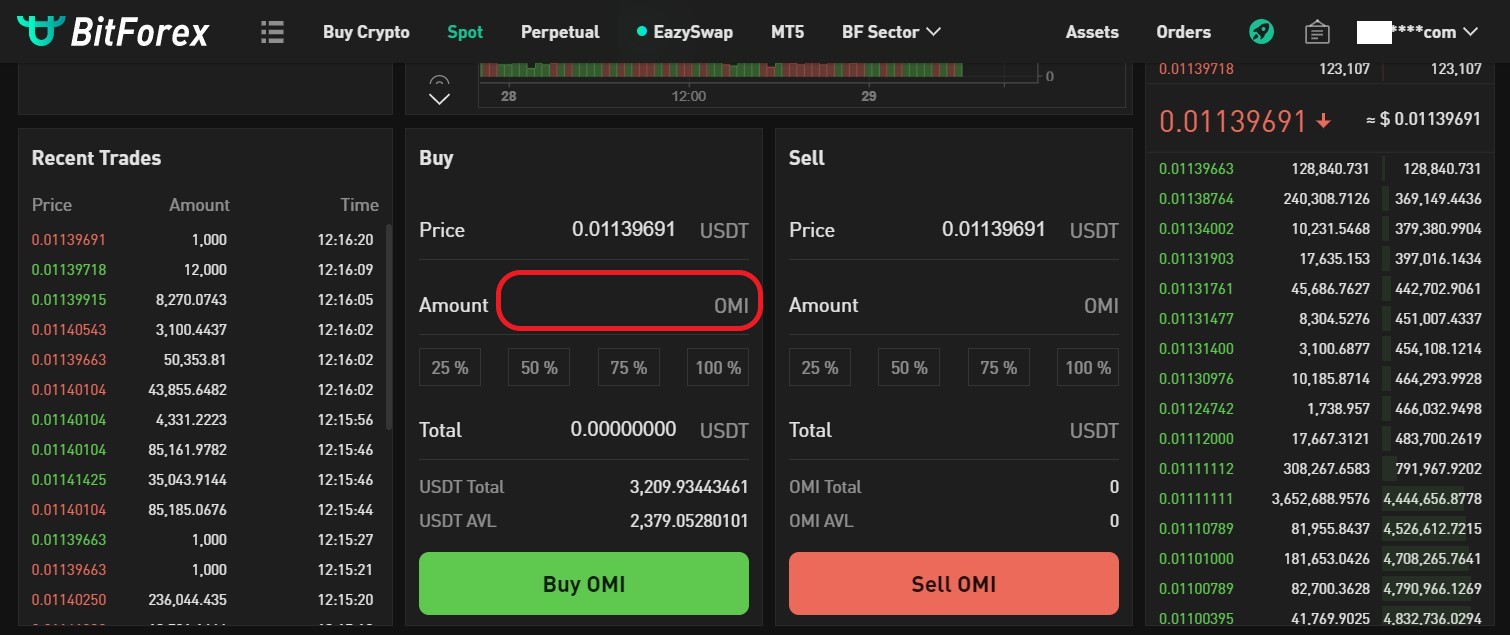Switch to the Spot tab

(x=465, y=32)
